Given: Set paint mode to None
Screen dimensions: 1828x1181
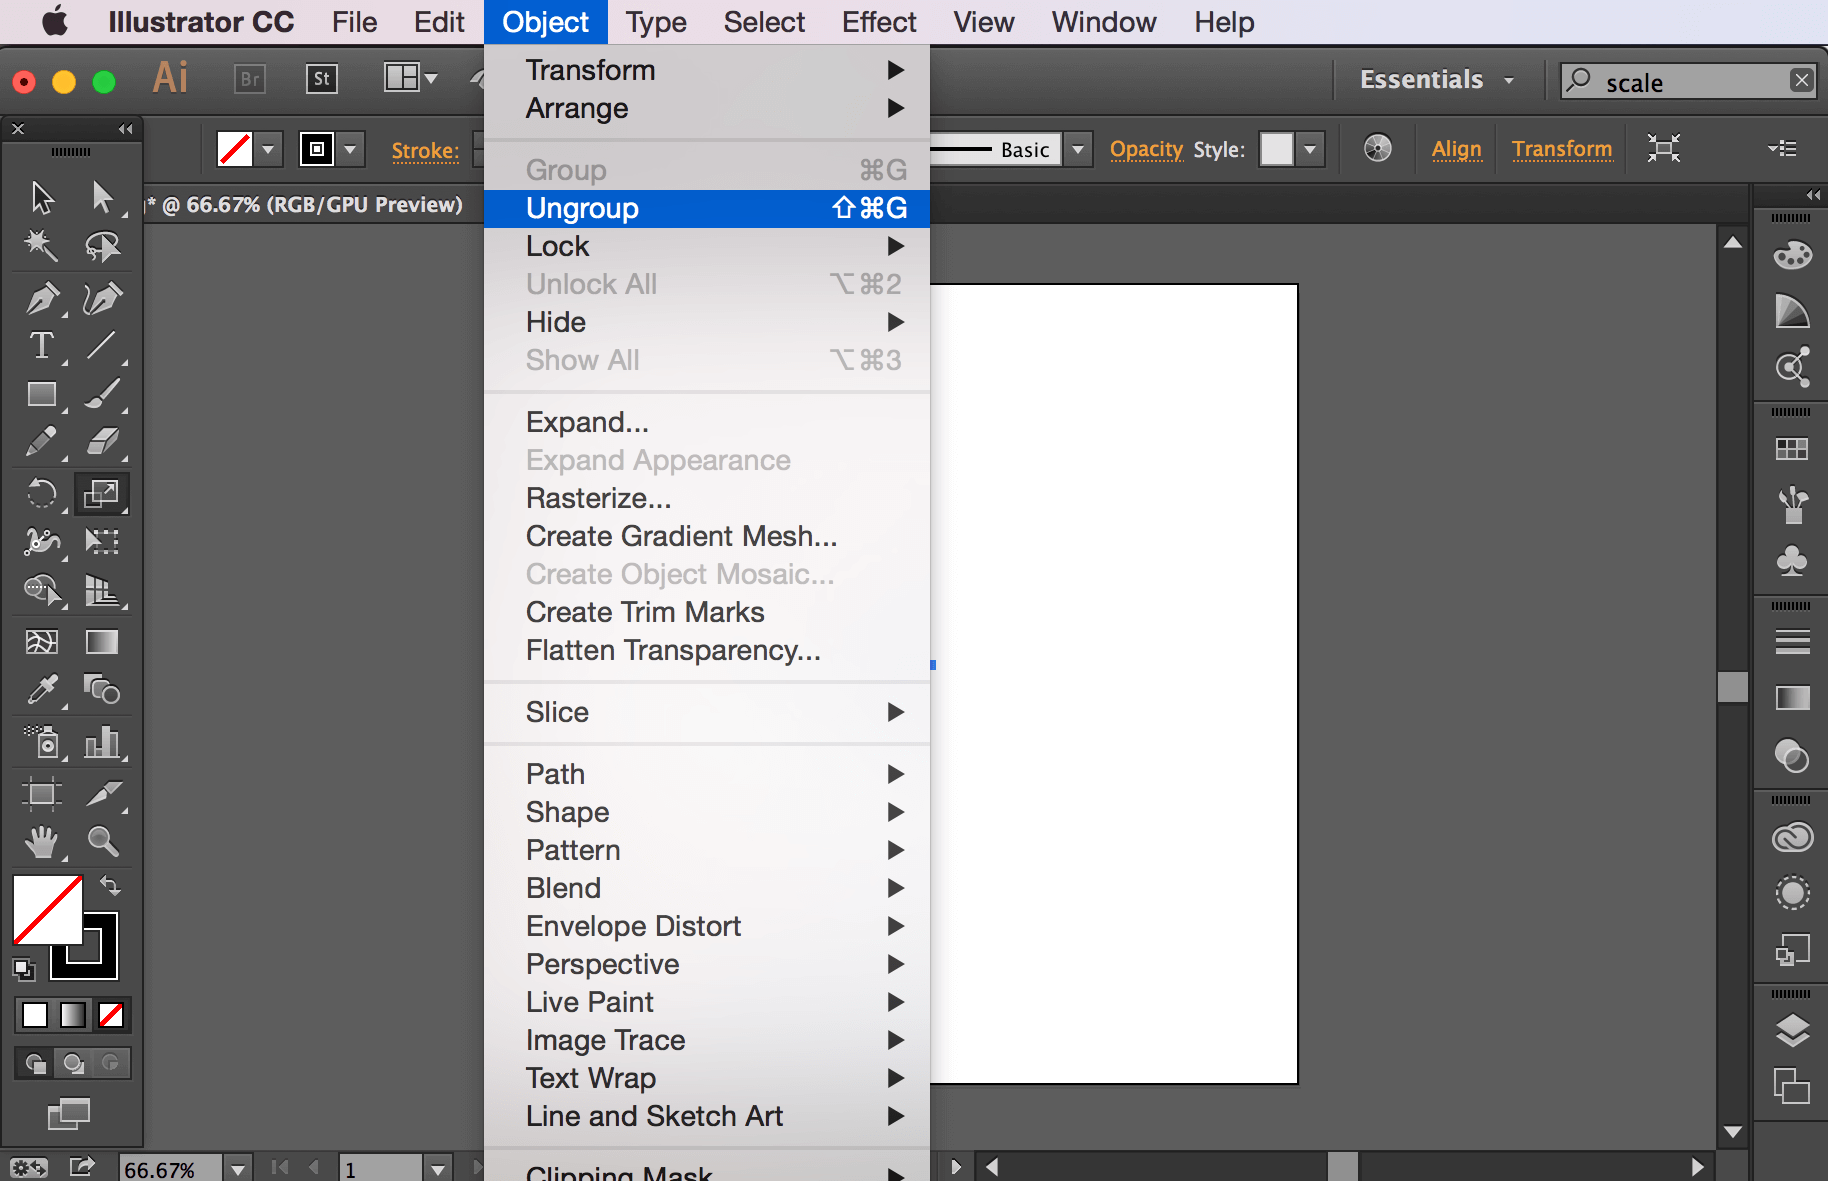Looking at the screenshot, I should (x=111, y=1015).
